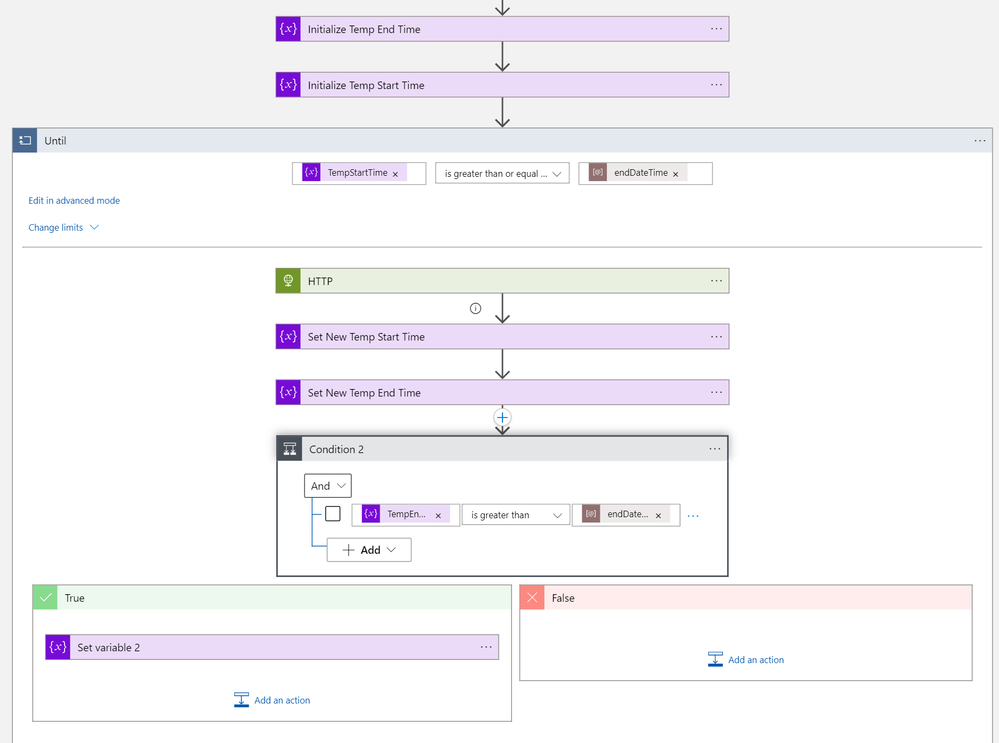Click the green True branch checkmark icon
This screenshot has height=743, width=999.
pyautogui.click(x=45, y=598)
